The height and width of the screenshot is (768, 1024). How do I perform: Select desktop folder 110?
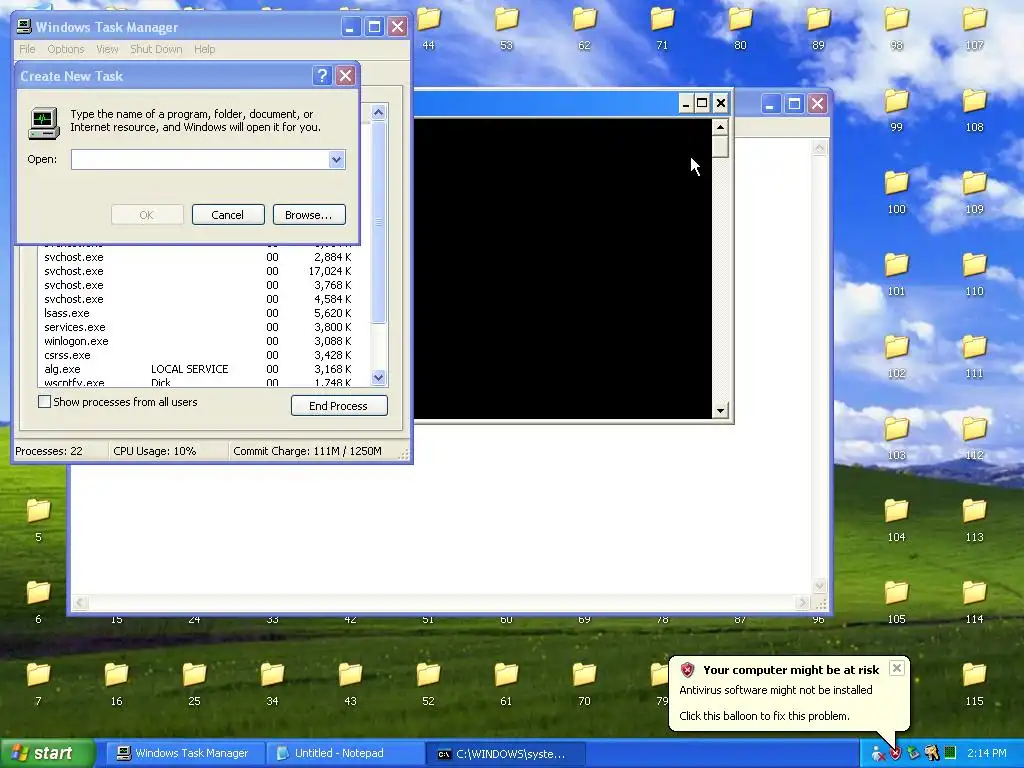[974, 275]
